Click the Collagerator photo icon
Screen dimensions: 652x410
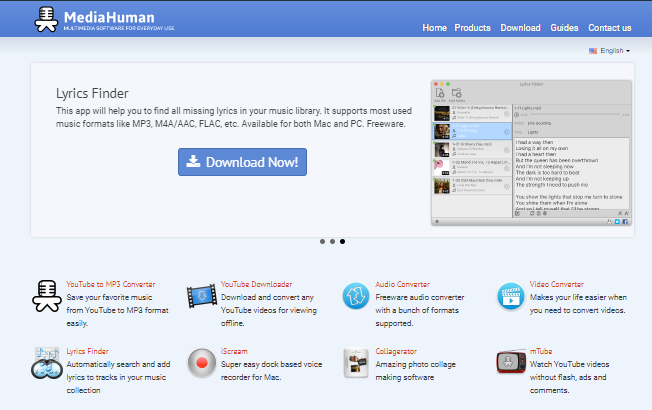pos(356,363)
